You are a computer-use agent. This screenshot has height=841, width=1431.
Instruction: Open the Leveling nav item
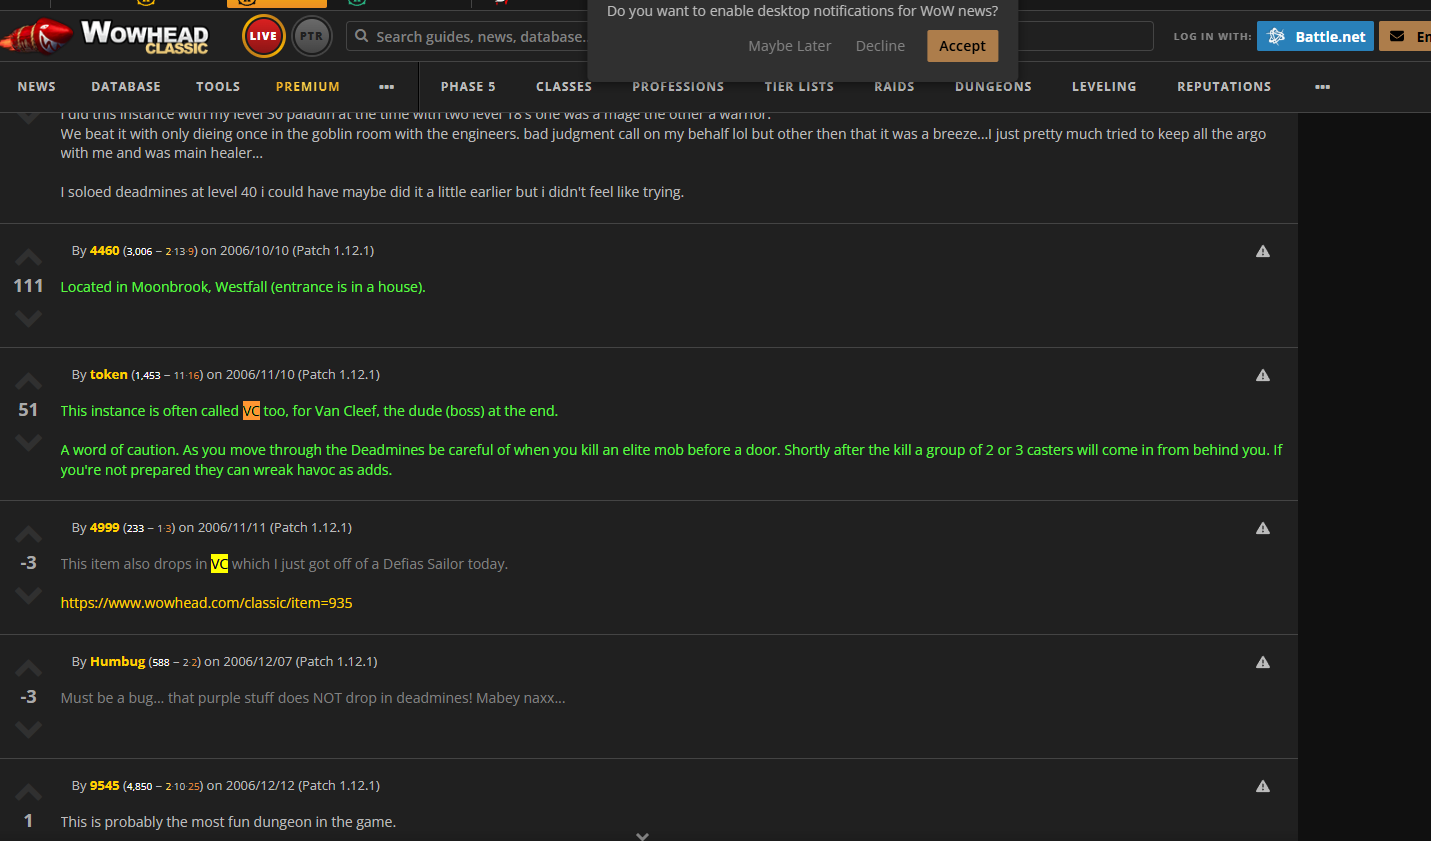coord(1104,87)
